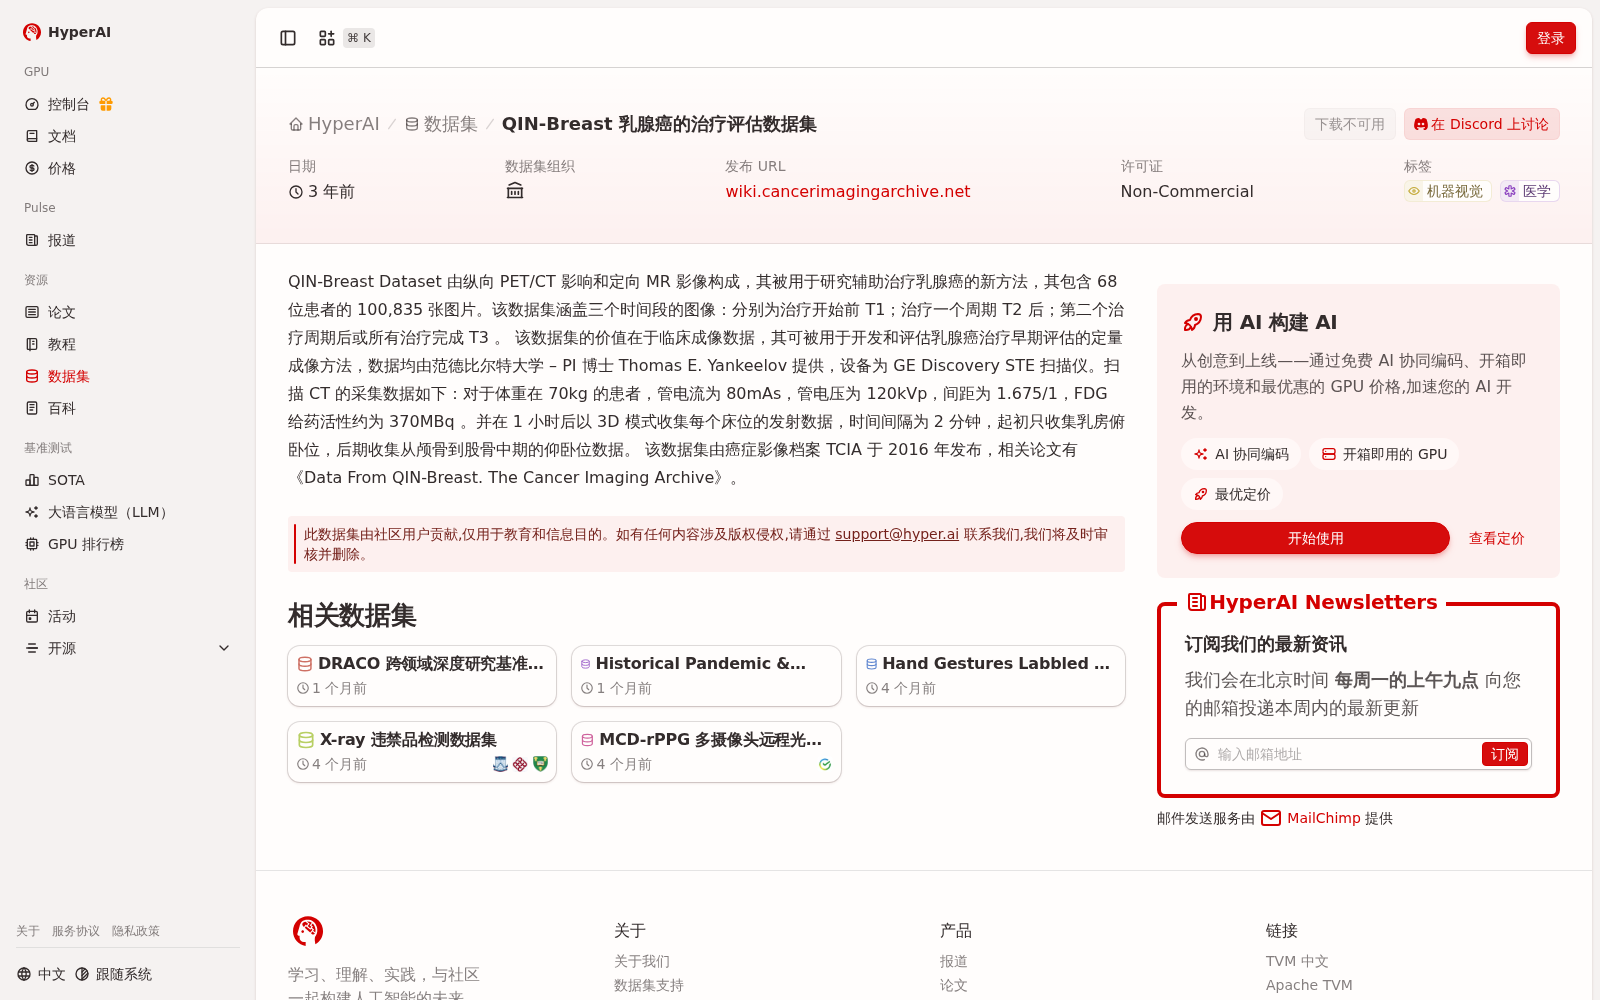Viewport: 1600px width, 1000px height.
Task: Click newspaper icon beside HyperAI Newsletters
Action: pos(1196,602)
